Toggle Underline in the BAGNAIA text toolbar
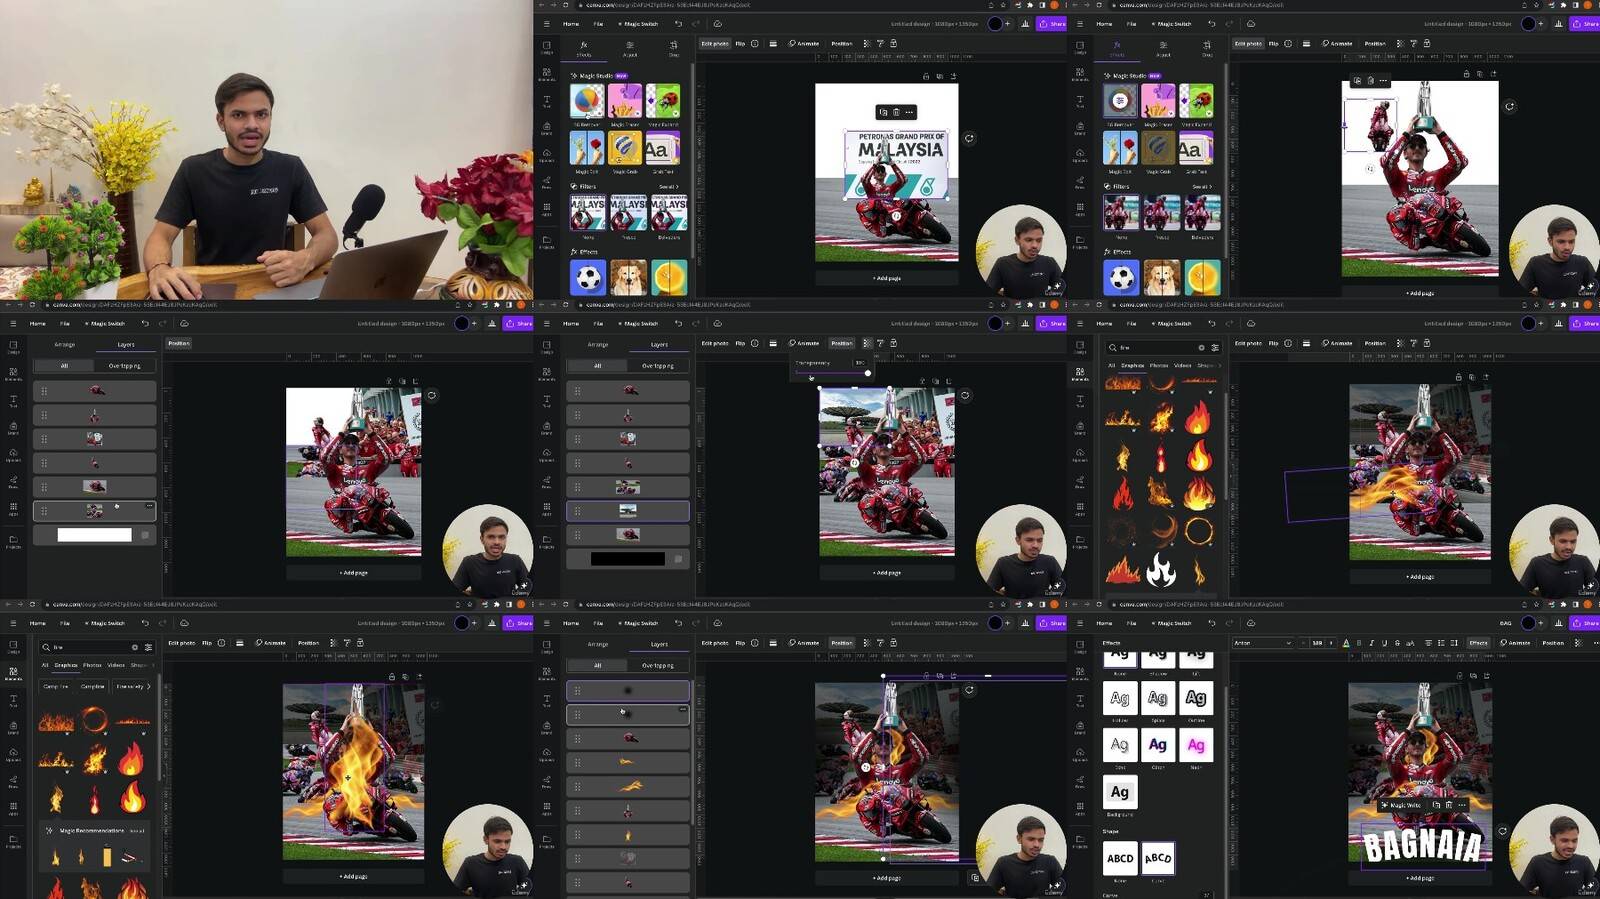This screenshot has width=1600, height=899. tap(1385, 643)
